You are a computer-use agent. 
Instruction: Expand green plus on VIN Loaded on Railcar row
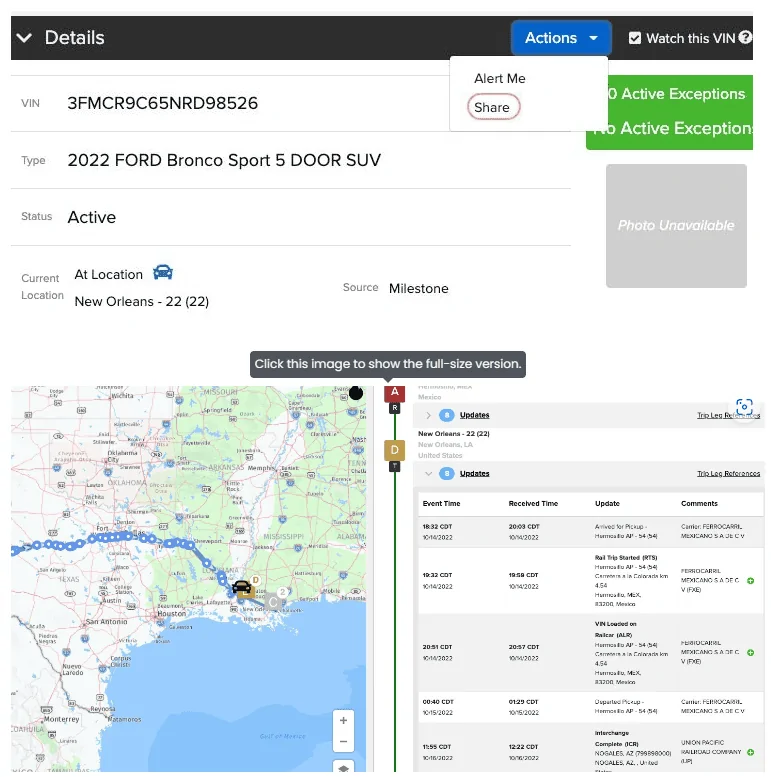coord(751,653)
